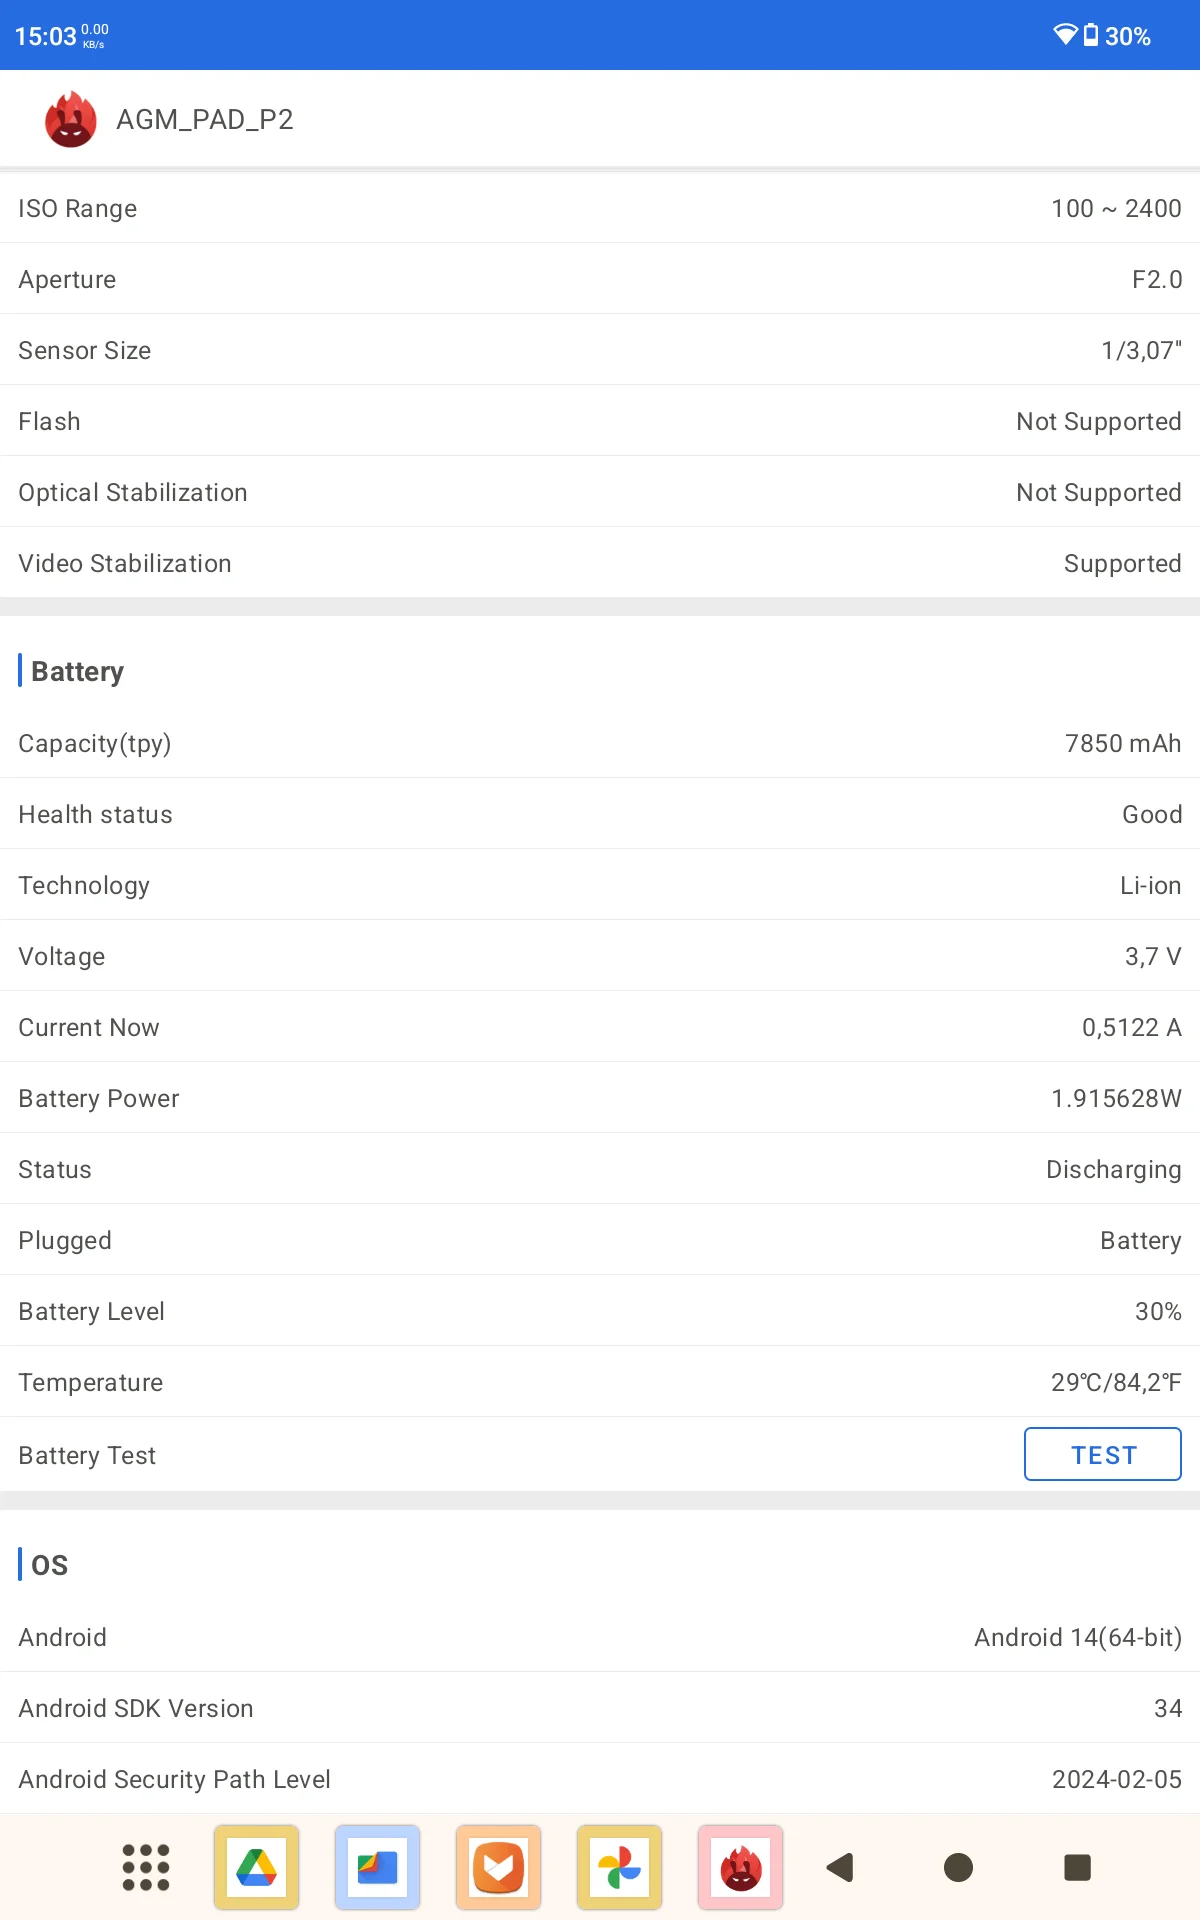Open the Files app in the taskbar
This screenshot has width=1200, height=1920.
pyautogui.click(x=378, y=1867)
